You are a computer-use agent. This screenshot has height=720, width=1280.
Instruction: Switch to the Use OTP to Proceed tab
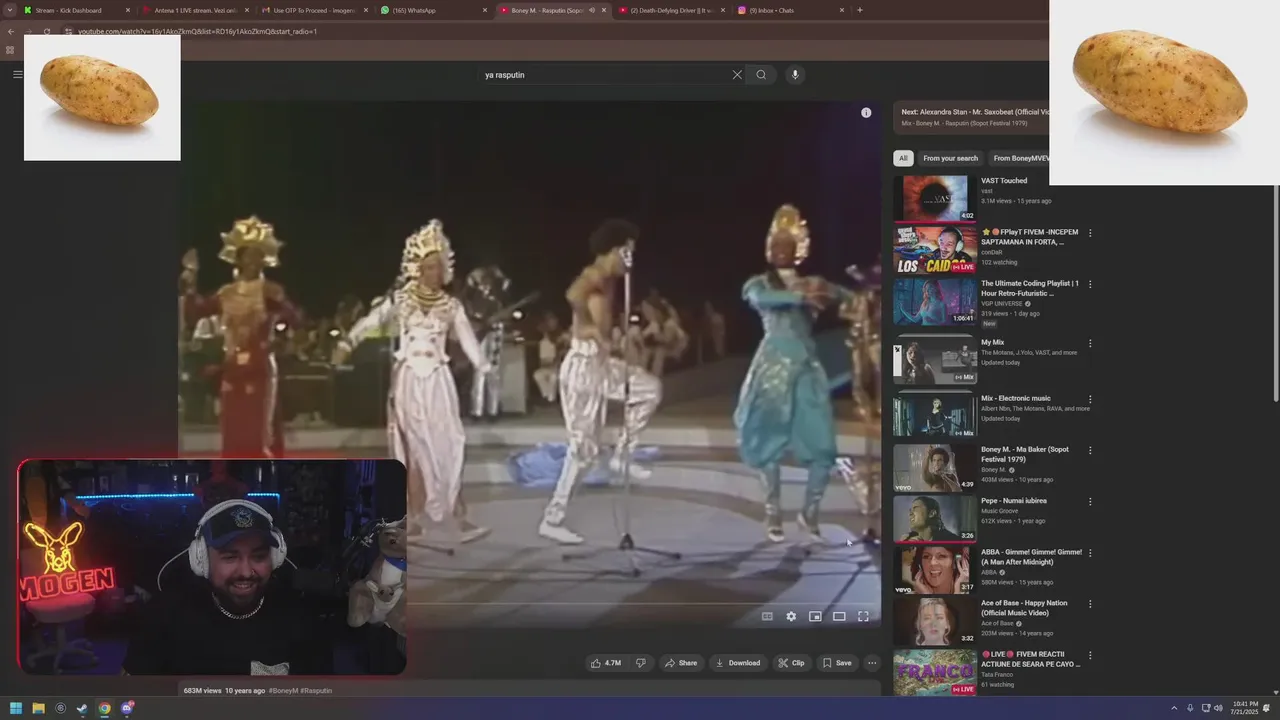coord(314,10)
